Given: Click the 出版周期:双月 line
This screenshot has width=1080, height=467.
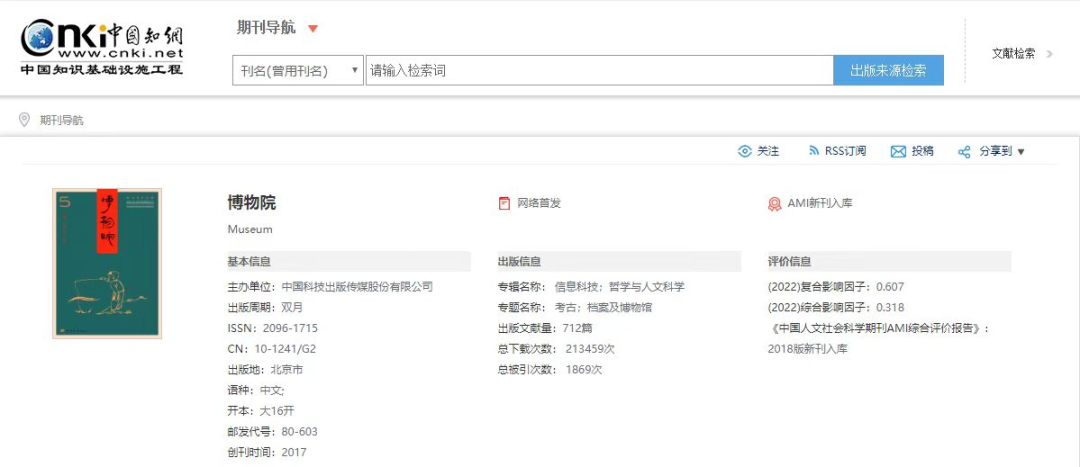Looking at the screenshot, I should (265, 307).
